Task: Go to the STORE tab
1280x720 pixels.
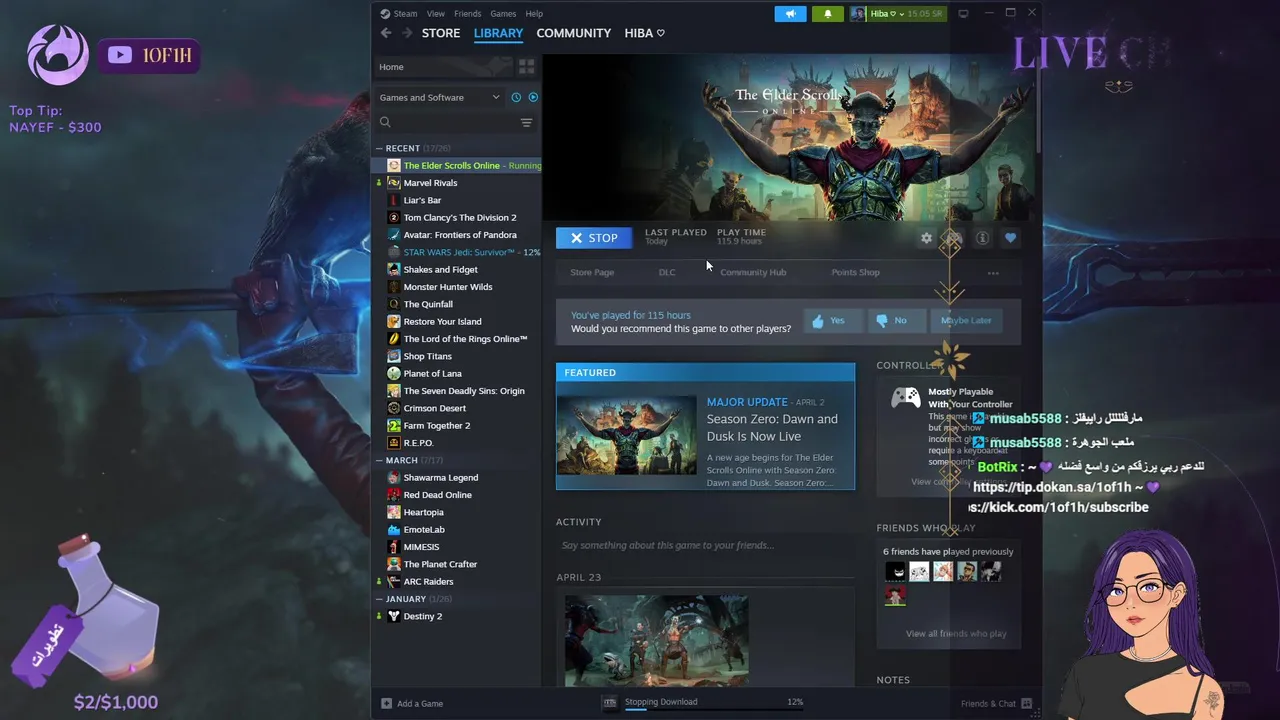Action: click(x=441, y=33)
